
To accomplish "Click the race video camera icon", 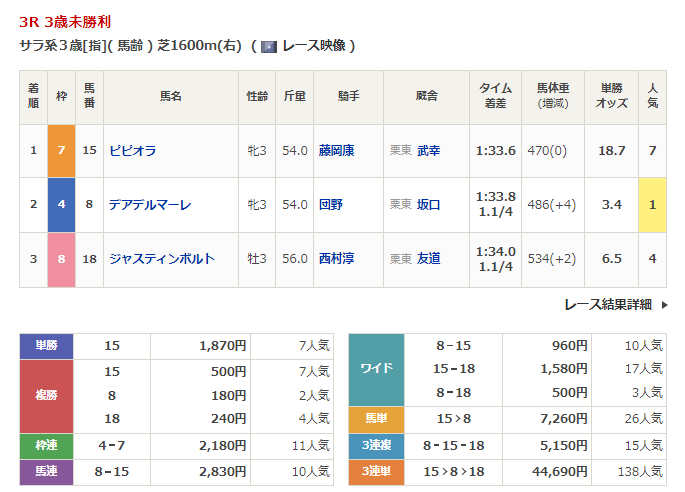I will point(268,46).
